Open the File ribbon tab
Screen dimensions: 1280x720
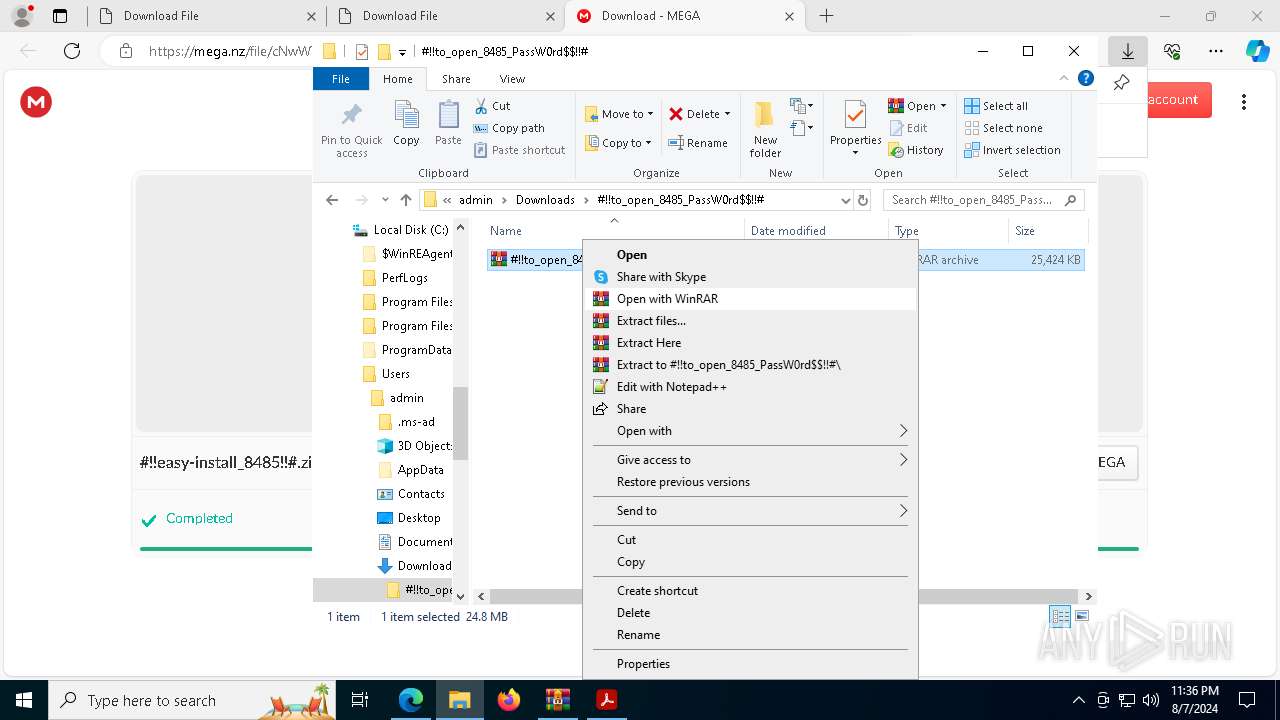tap(341, 79)
